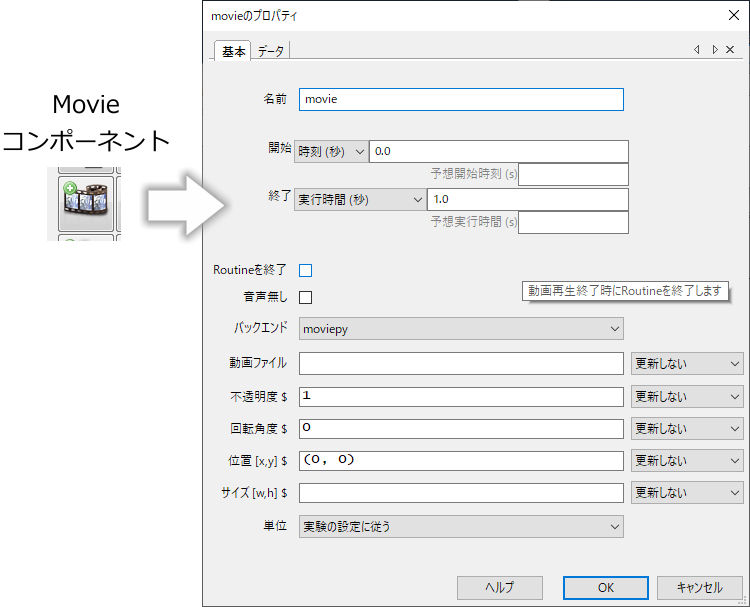Open 不透明度 更新しない update dropdown
The image size is (750, 607).
point(687,397)
